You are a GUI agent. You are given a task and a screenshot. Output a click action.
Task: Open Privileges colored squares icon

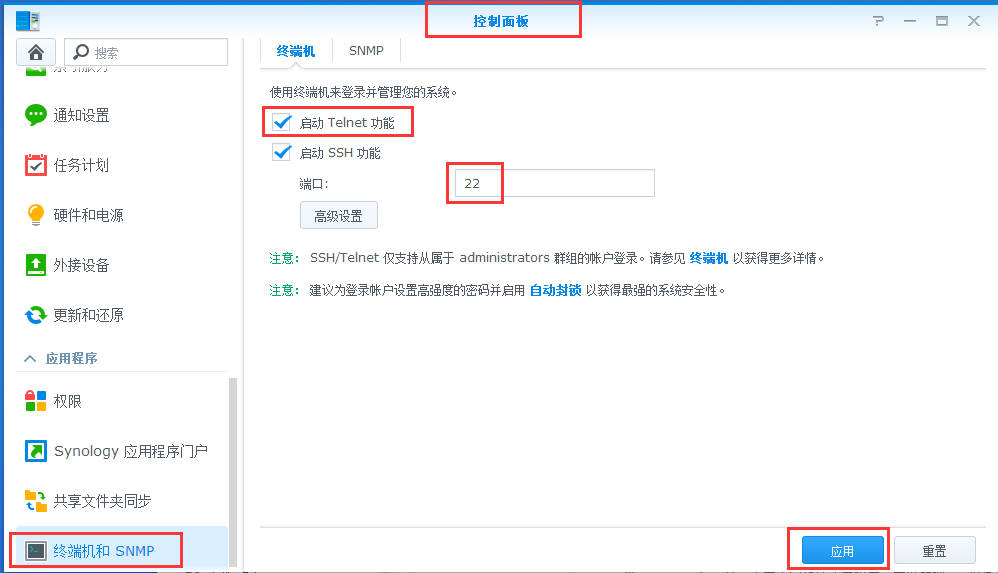pyautogui.click(x=36, y=401)
